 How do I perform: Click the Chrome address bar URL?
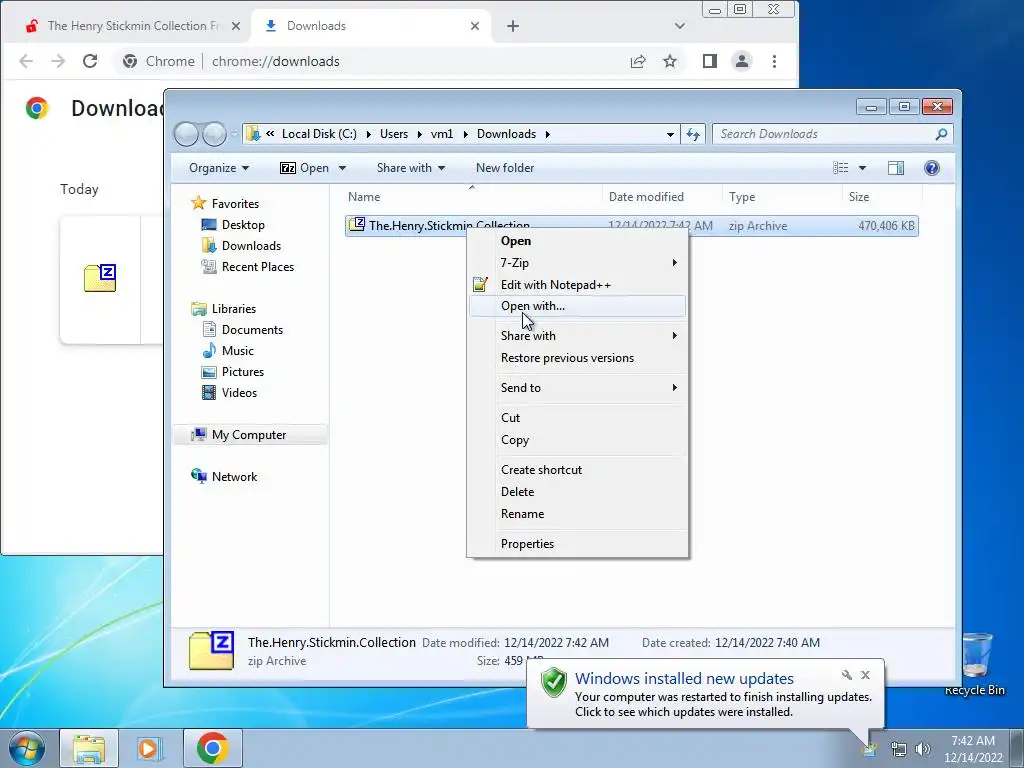[x=276, y=61]
